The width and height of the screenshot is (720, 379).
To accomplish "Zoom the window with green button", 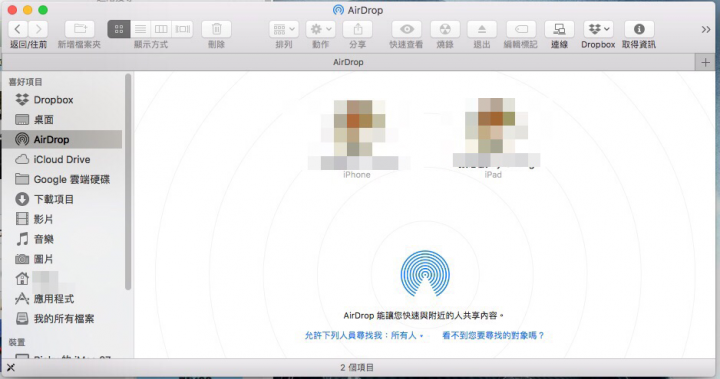I will click(43, 10).
